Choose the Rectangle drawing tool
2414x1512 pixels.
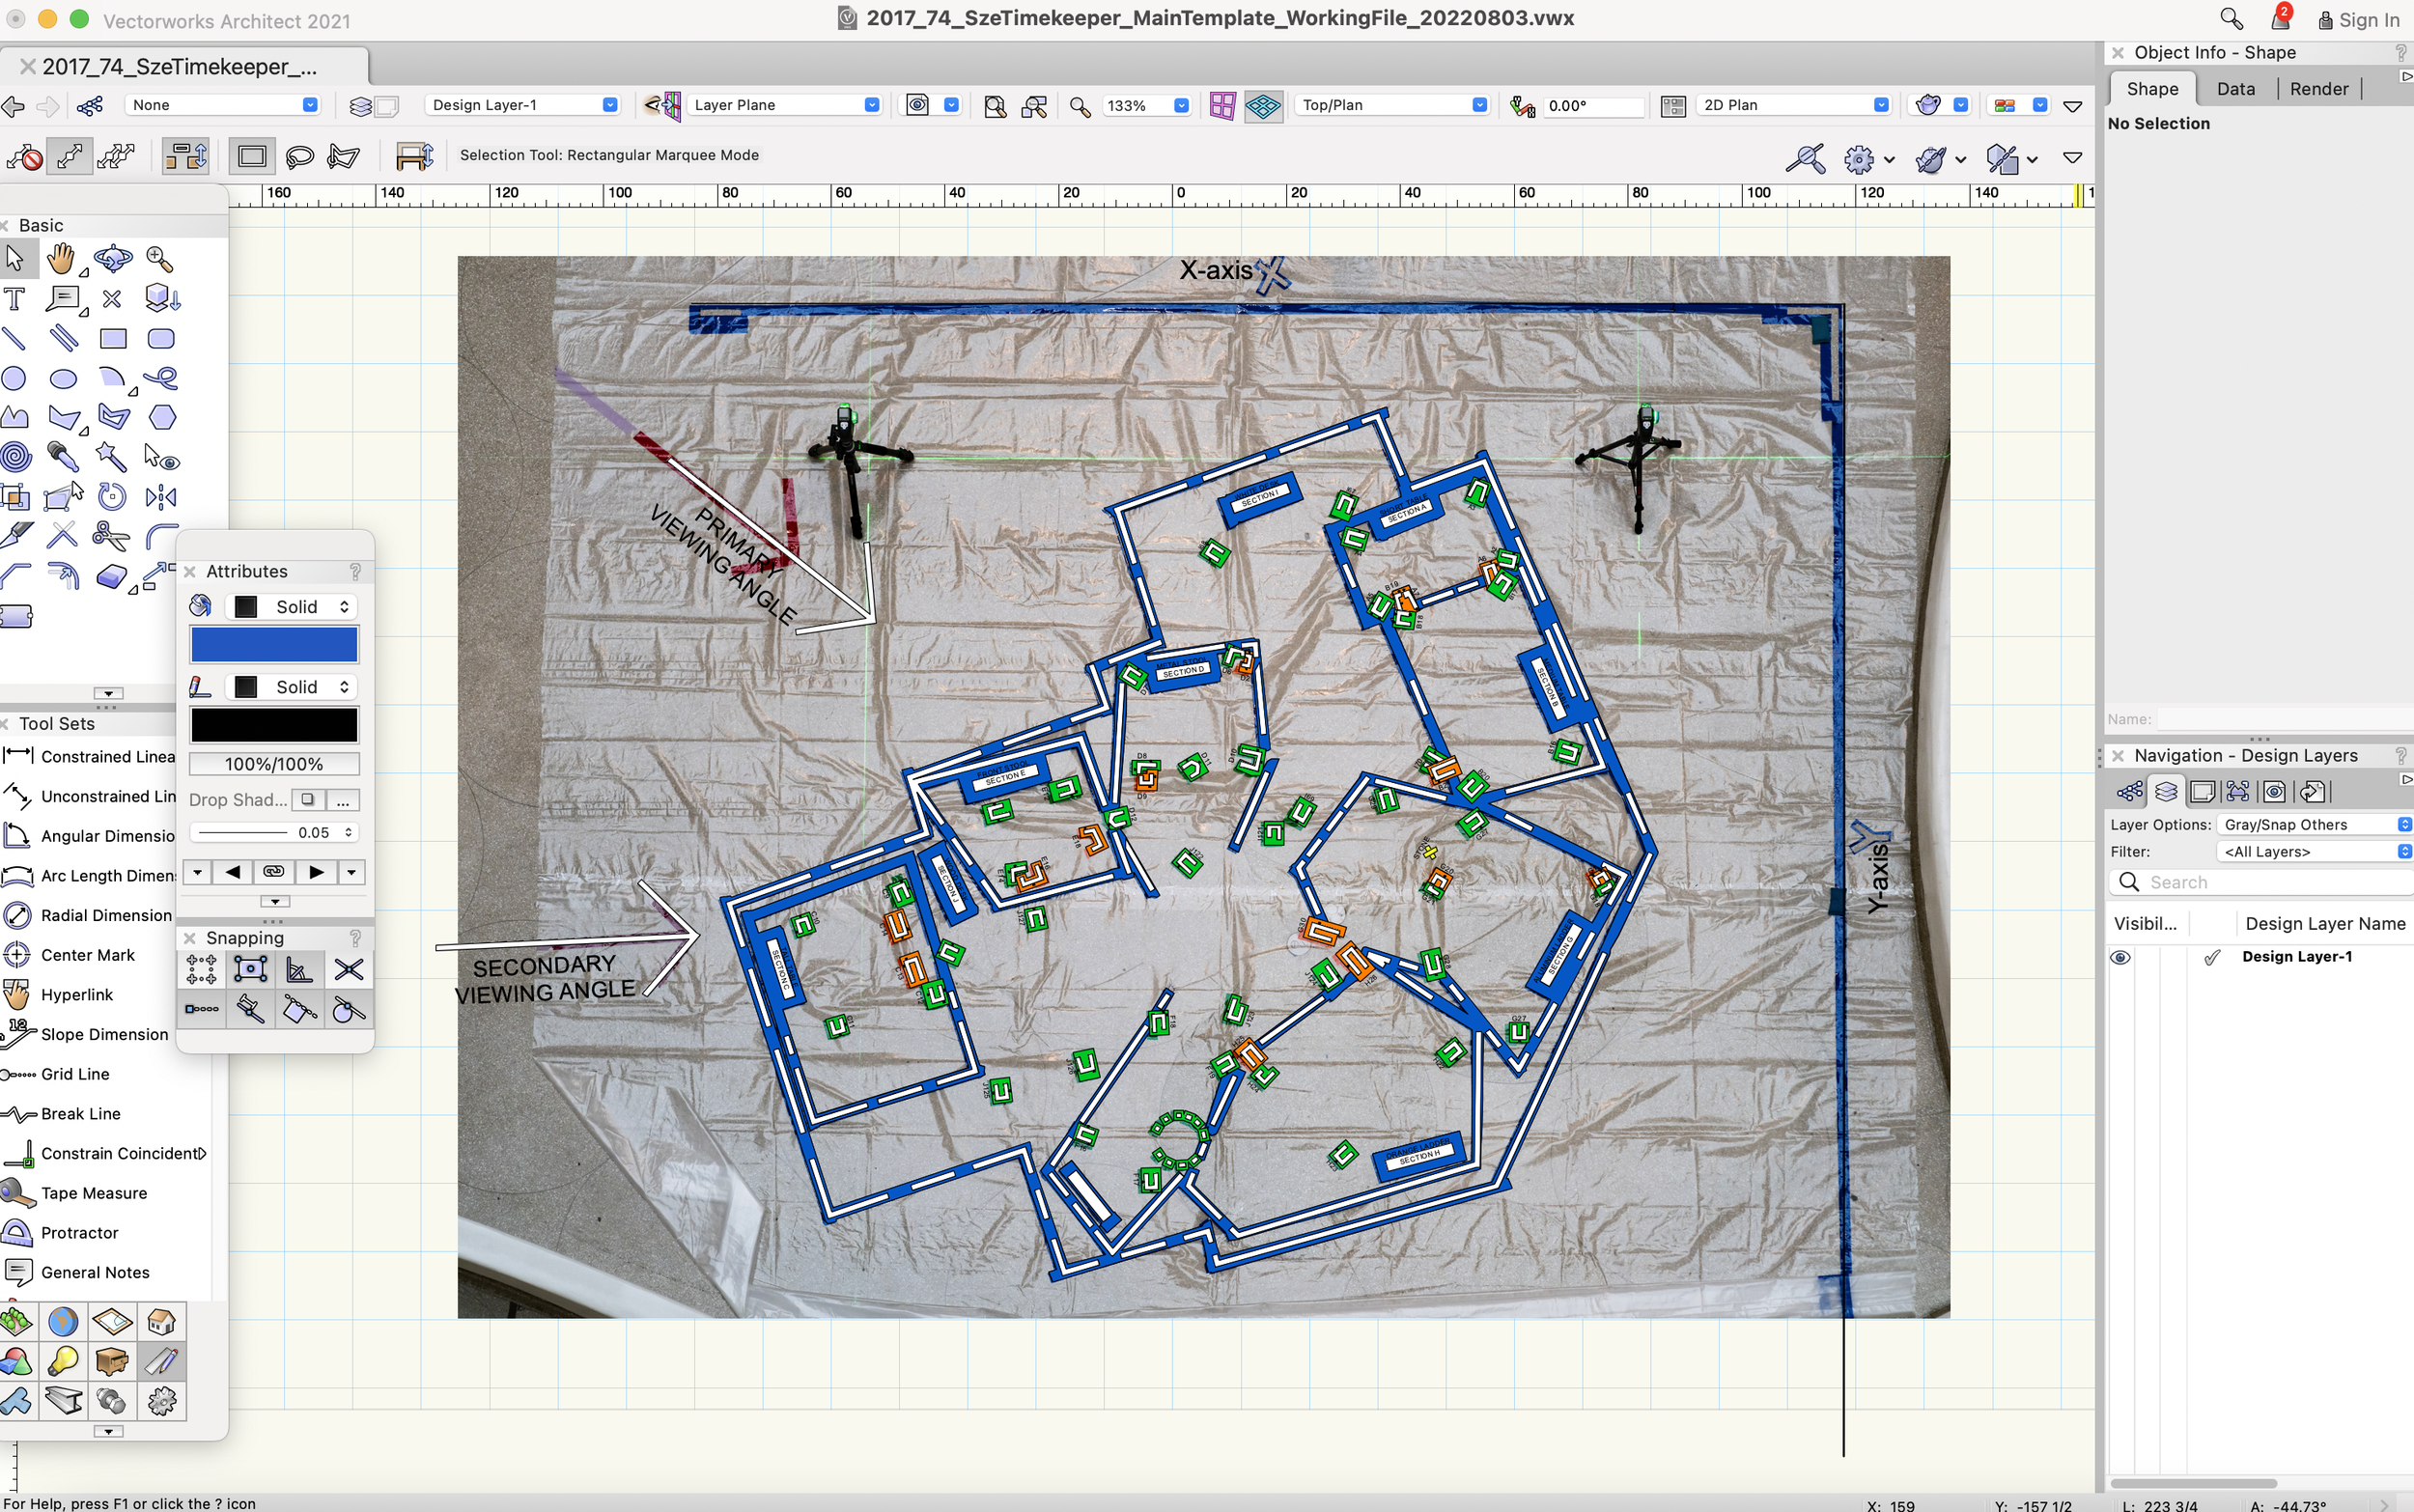113,339
